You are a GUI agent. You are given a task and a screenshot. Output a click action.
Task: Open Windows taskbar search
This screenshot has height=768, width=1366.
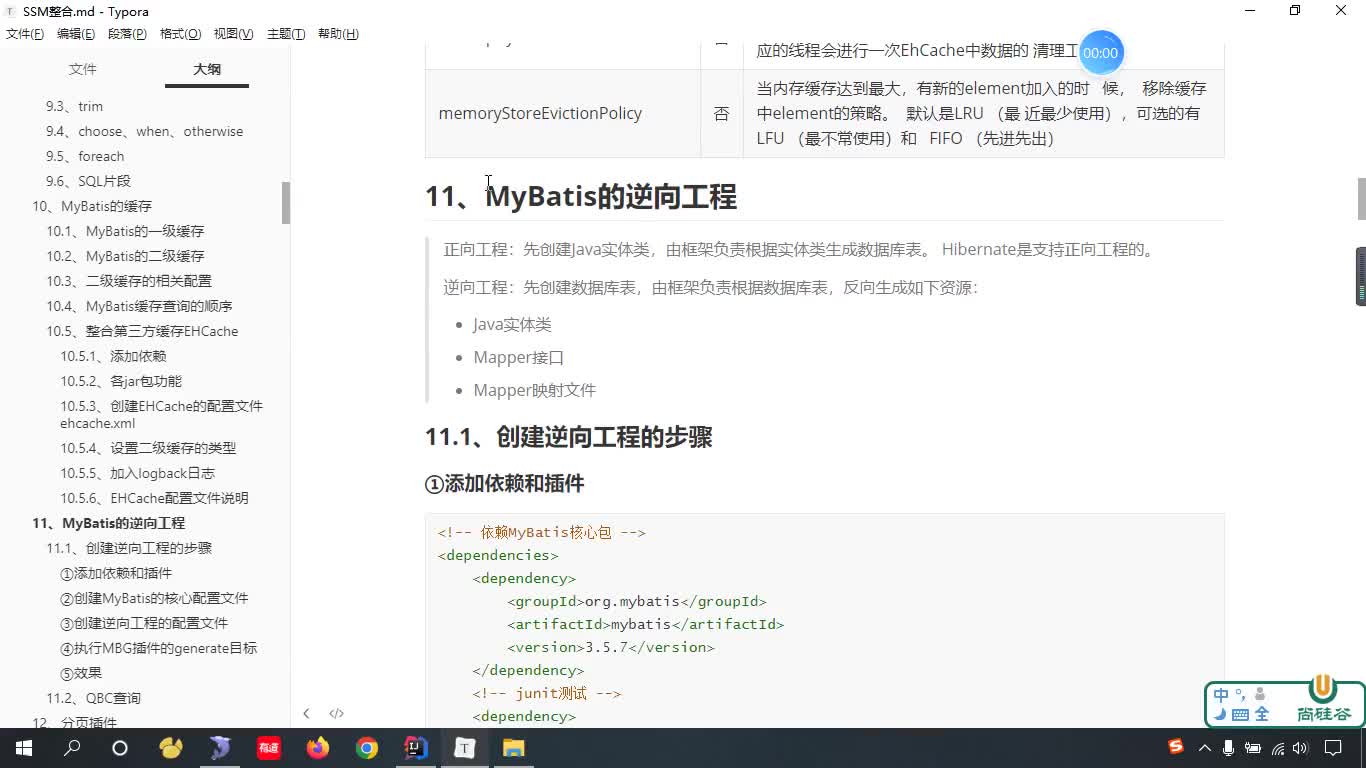72,748
